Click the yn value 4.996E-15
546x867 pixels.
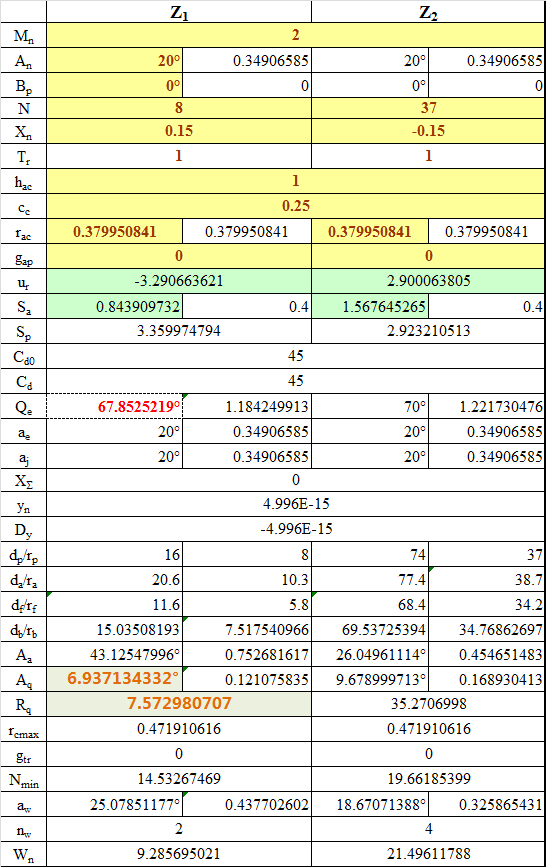tap(295, 504)
